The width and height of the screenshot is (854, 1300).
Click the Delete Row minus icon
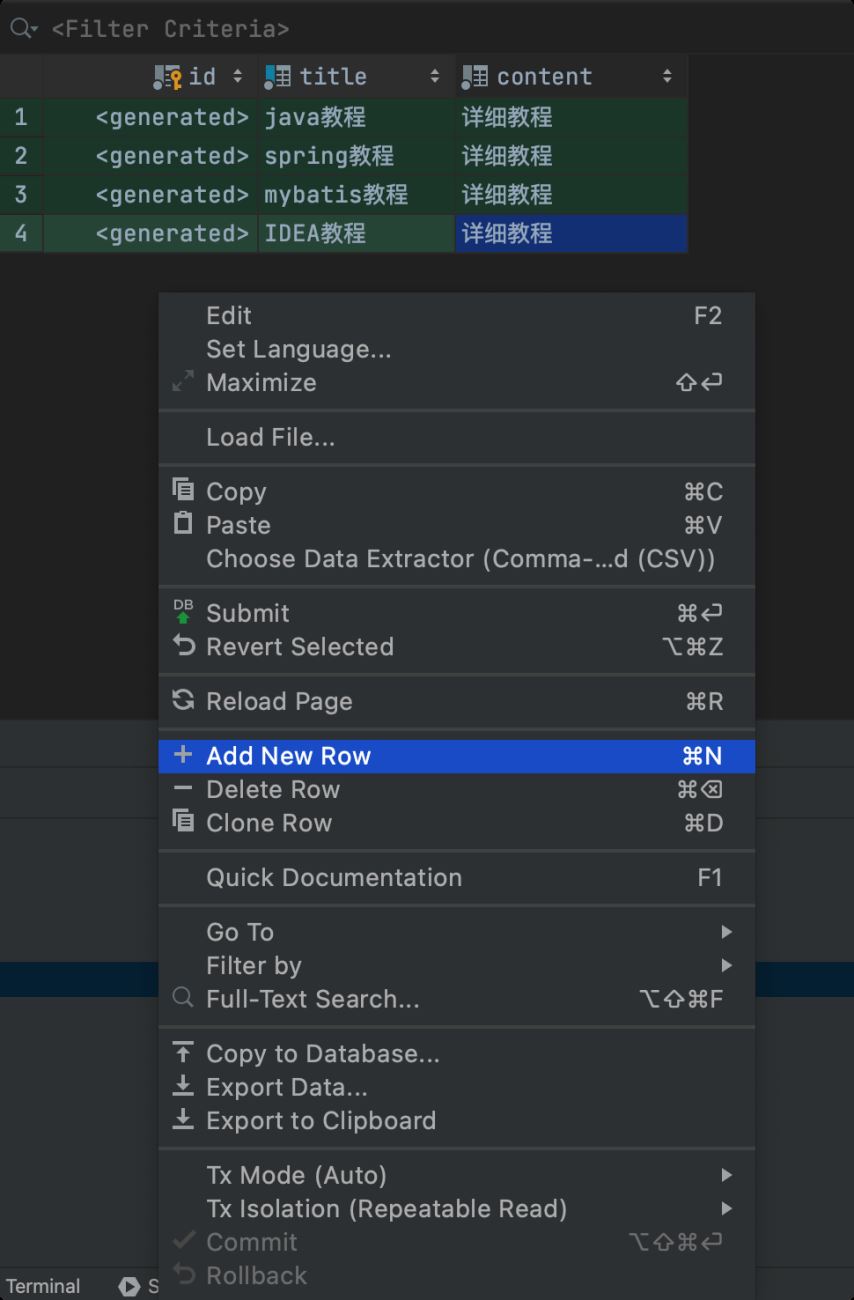coord(183,789)
